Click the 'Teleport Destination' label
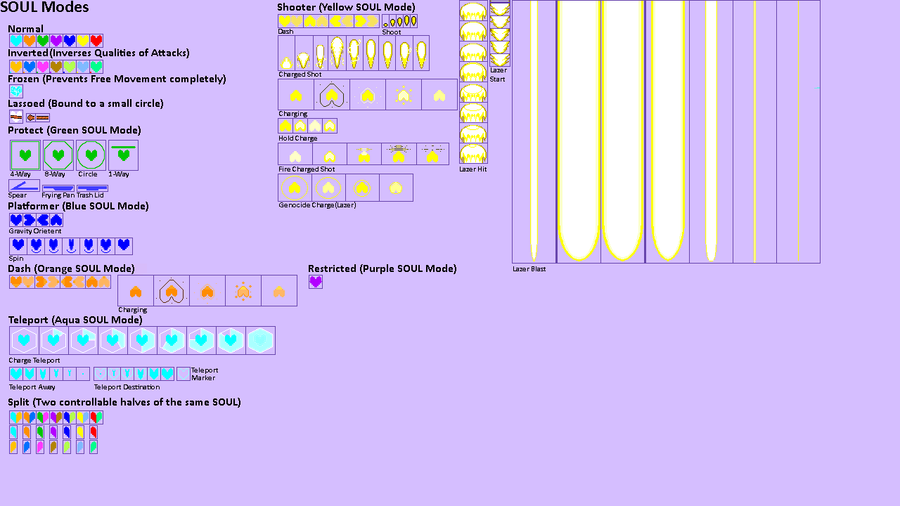This screenshot has height=506, width=900. (127, 387)
